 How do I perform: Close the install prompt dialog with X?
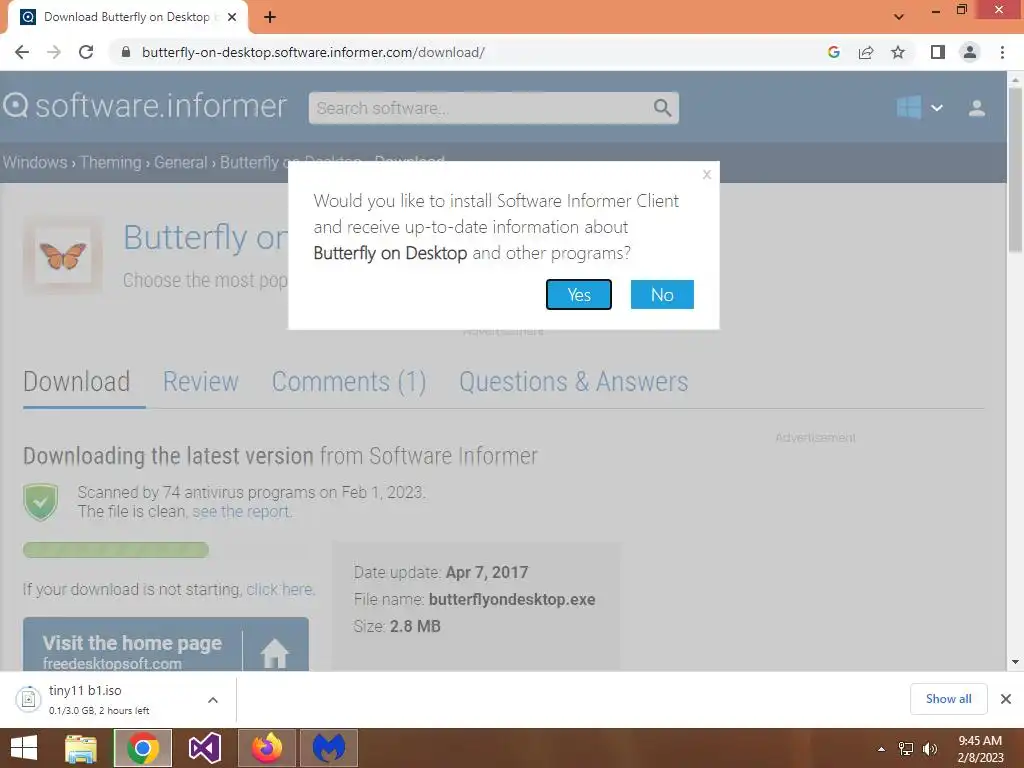(x=707, y=174)
